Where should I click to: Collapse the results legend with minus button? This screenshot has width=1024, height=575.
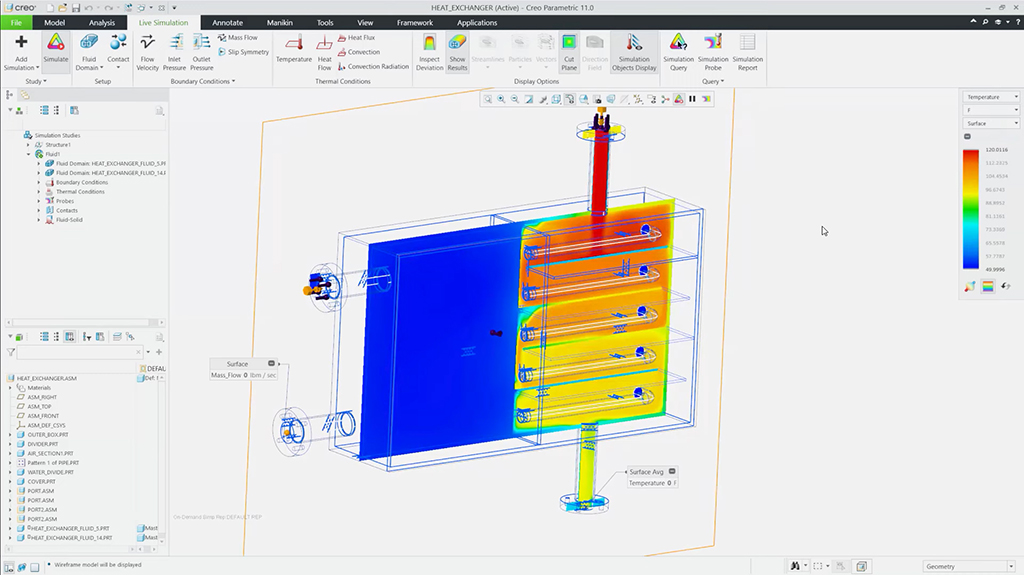click(x=967, y=137)
